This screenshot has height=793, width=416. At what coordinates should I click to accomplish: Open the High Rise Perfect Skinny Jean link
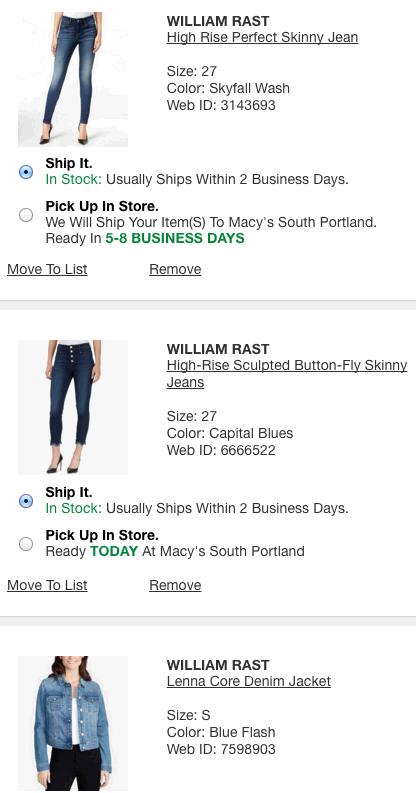[262, 37]
